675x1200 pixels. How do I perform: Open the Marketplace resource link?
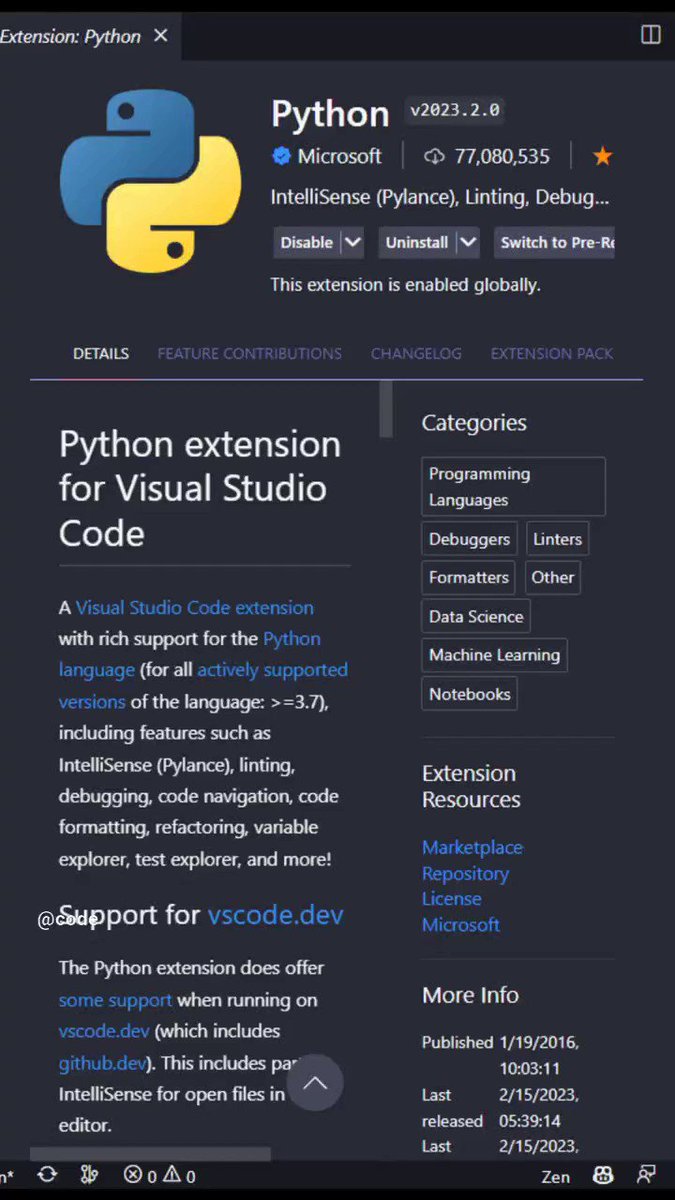click(472, 847)
